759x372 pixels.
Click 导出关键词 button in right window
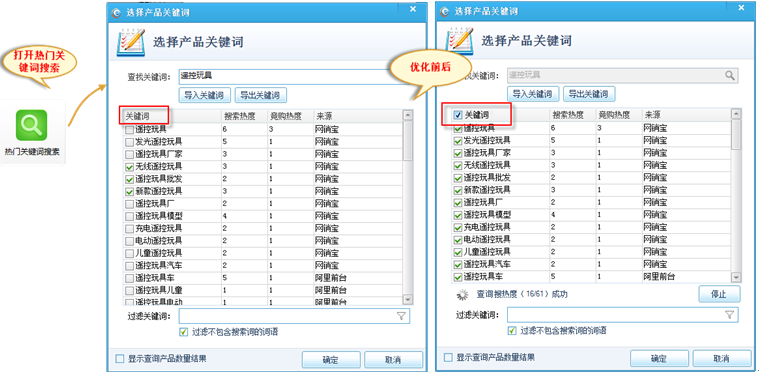click(x=589, y=94)
